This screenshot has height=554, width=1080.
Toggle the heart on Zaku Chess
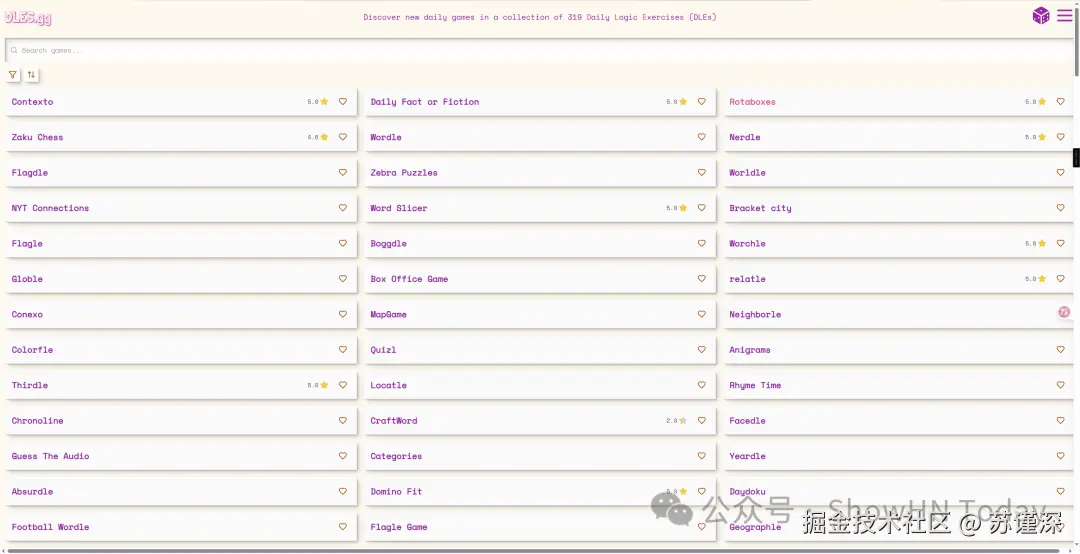point(342,137)
